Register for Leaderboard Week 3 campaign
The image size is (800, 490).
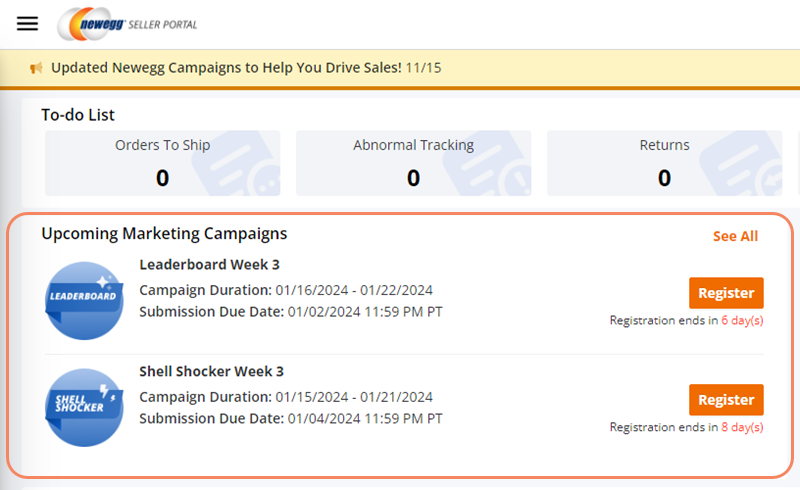(x=726, y=293)
